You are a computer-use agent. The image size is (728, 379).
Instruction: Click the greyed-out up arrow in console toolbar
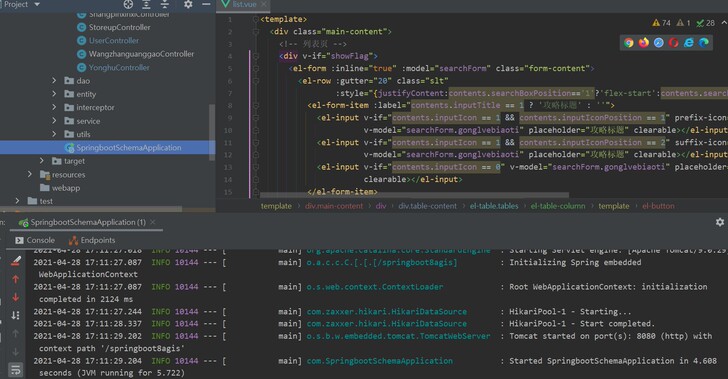click(x=15, y=333)
